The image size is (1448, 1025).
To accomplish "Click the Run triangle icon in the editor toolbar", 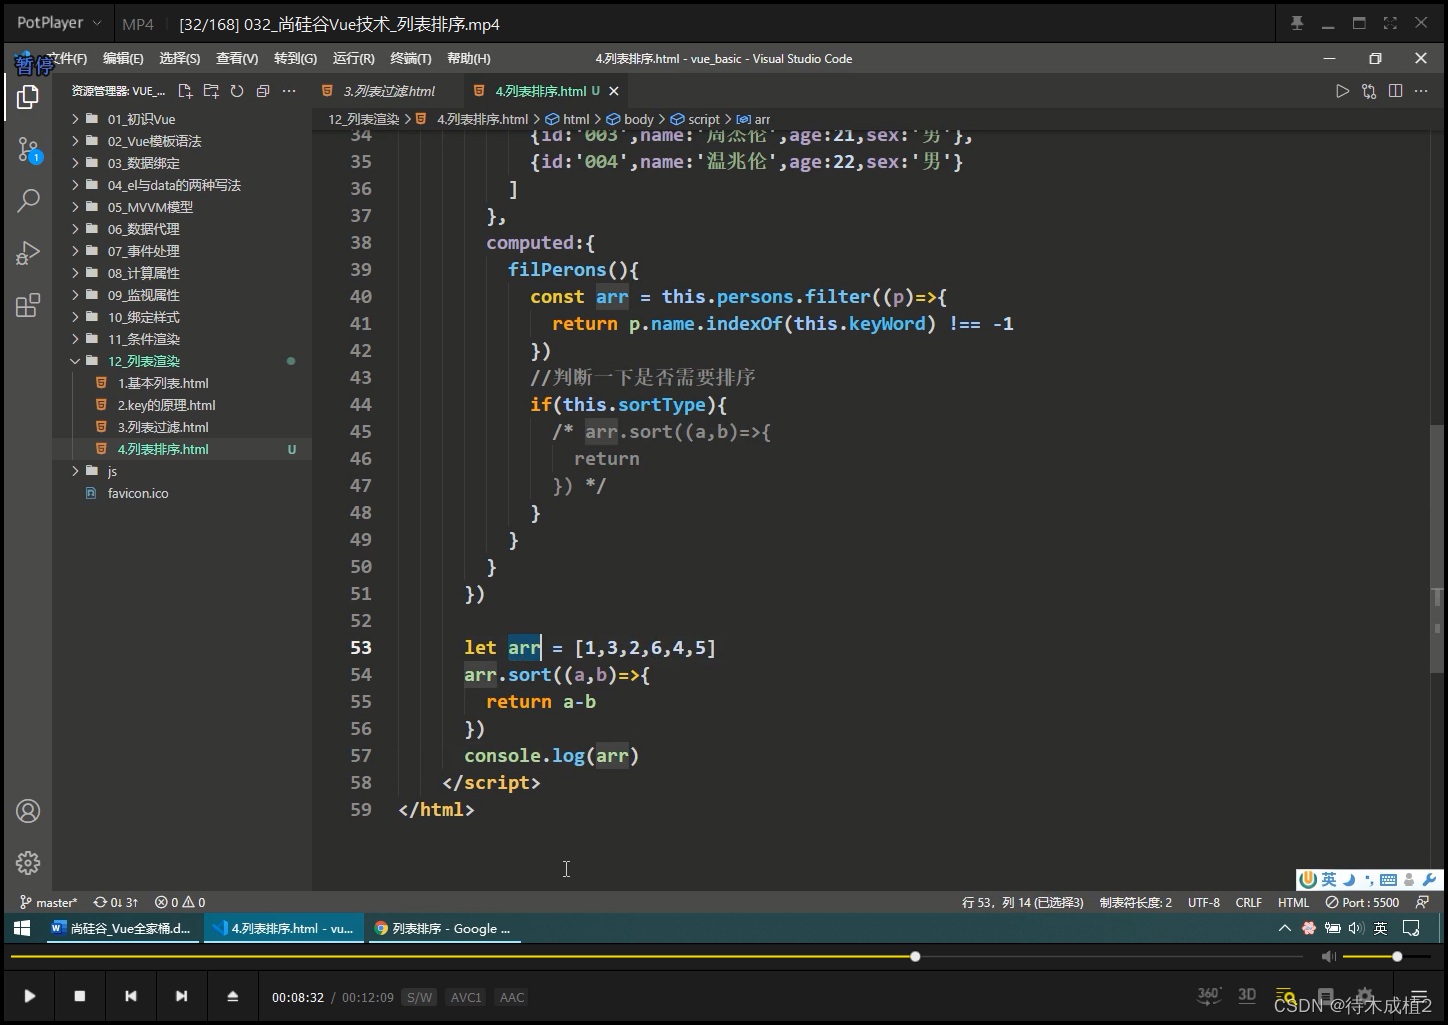I will [1342, 91].
